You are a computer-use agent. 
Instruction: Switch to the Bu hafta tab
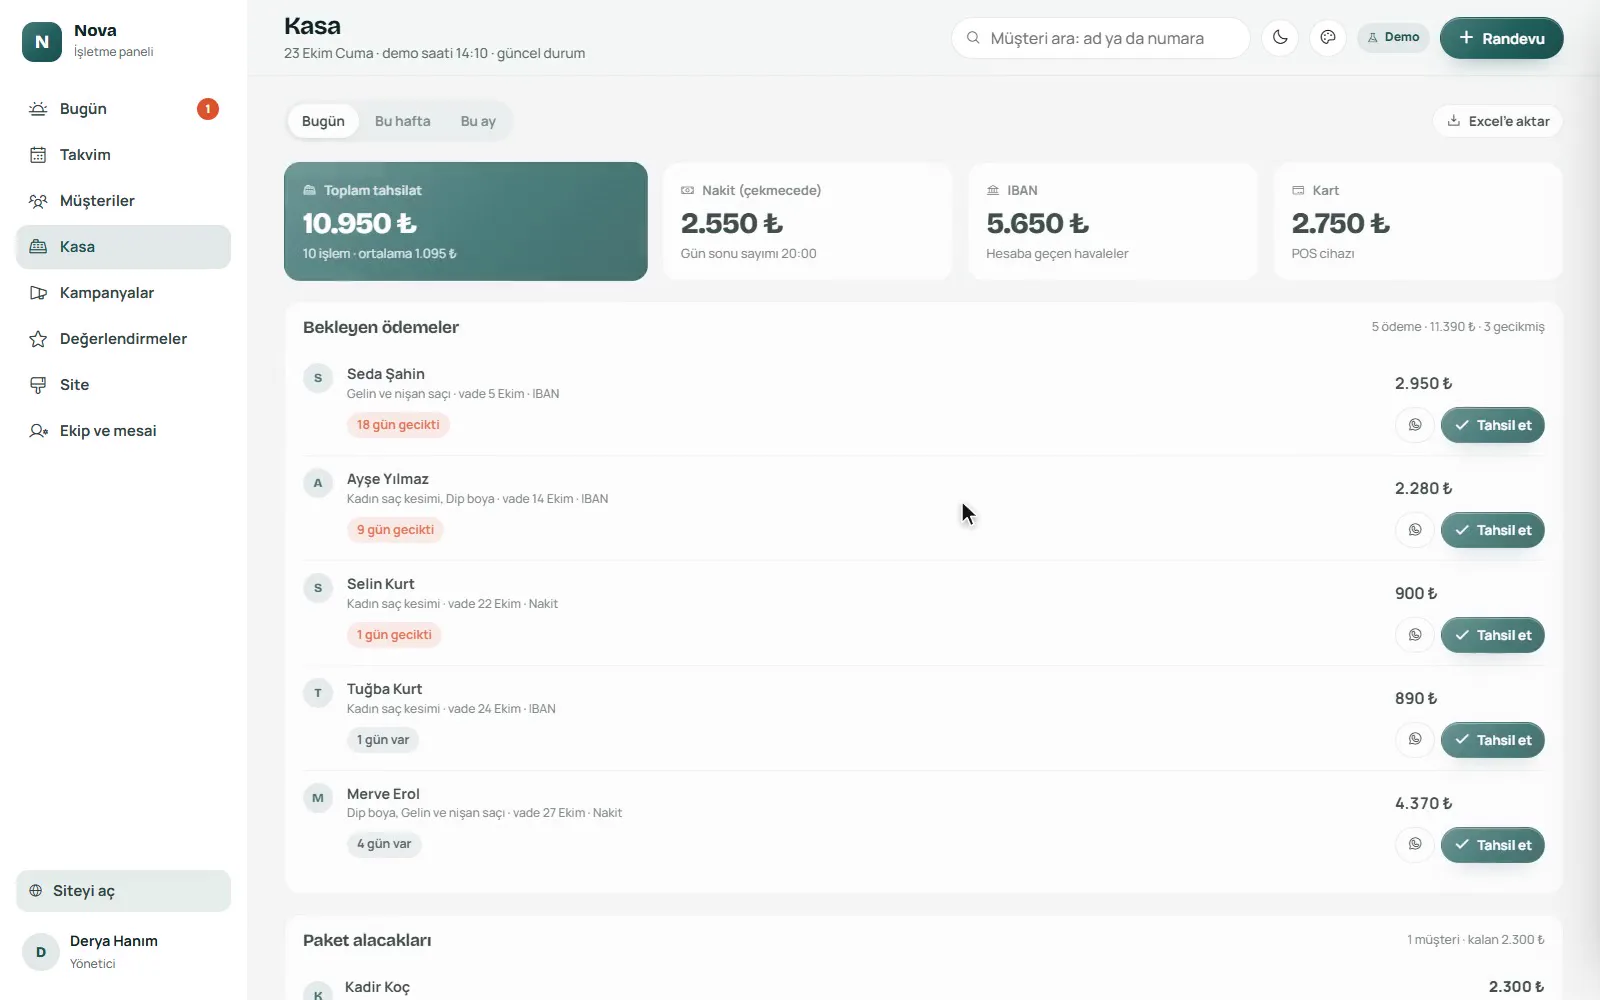click(x=403, y=121)
